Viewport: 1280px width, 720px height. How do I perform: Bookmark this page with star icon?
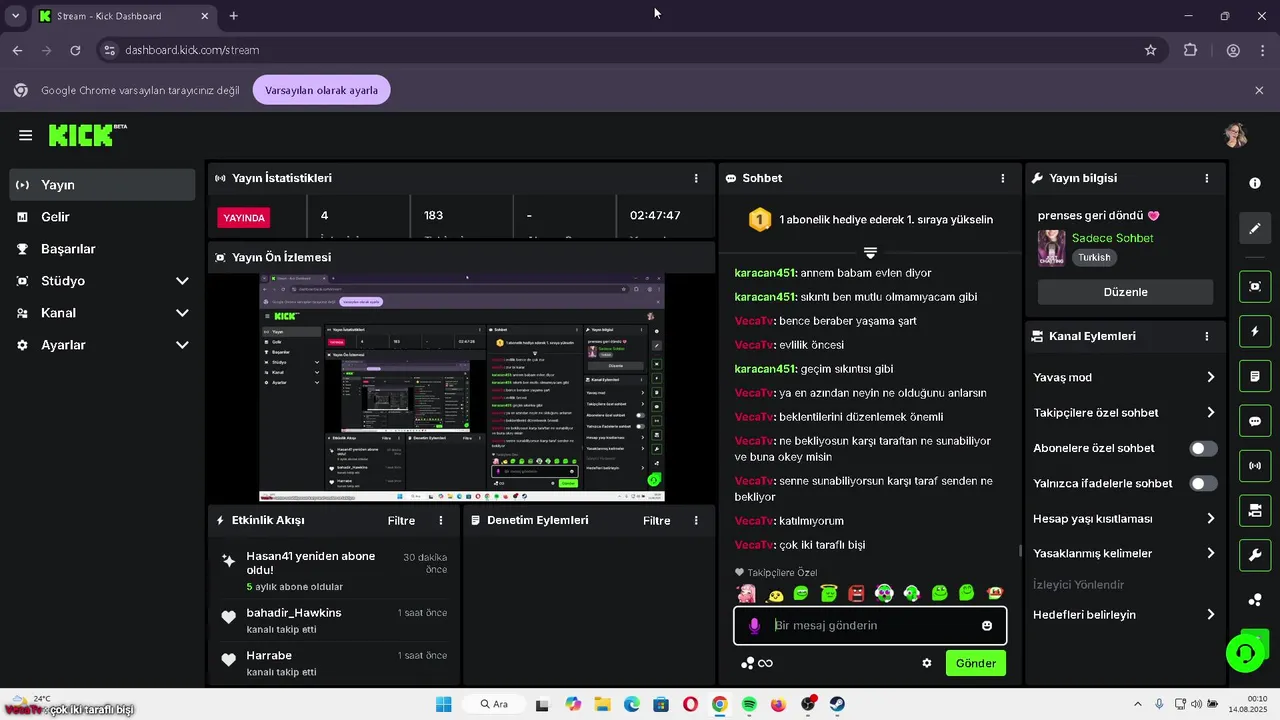click(x=1150, y=50)
